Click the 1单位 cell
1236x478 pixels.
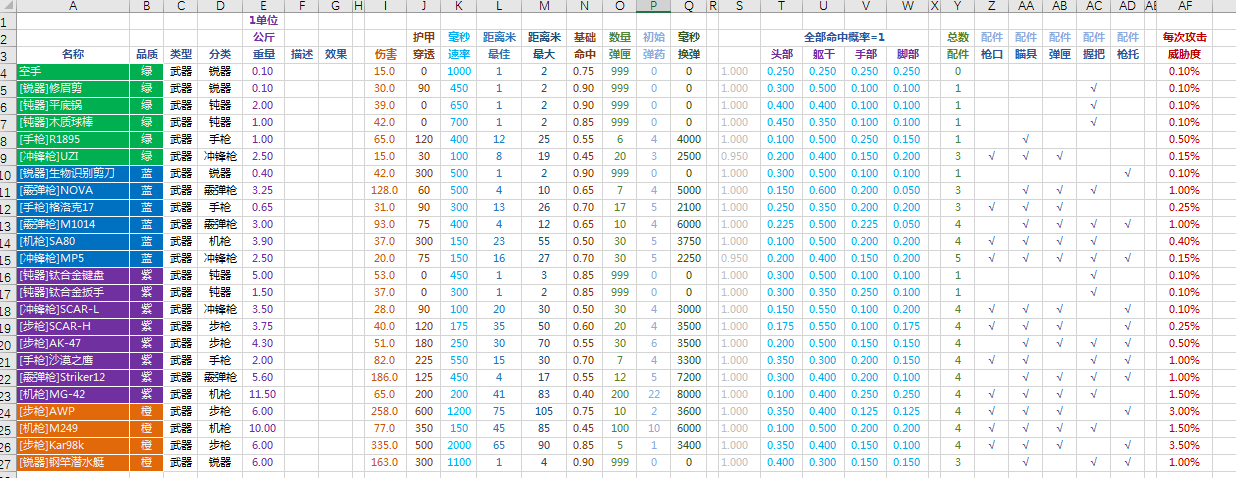[x=264, y=20]
